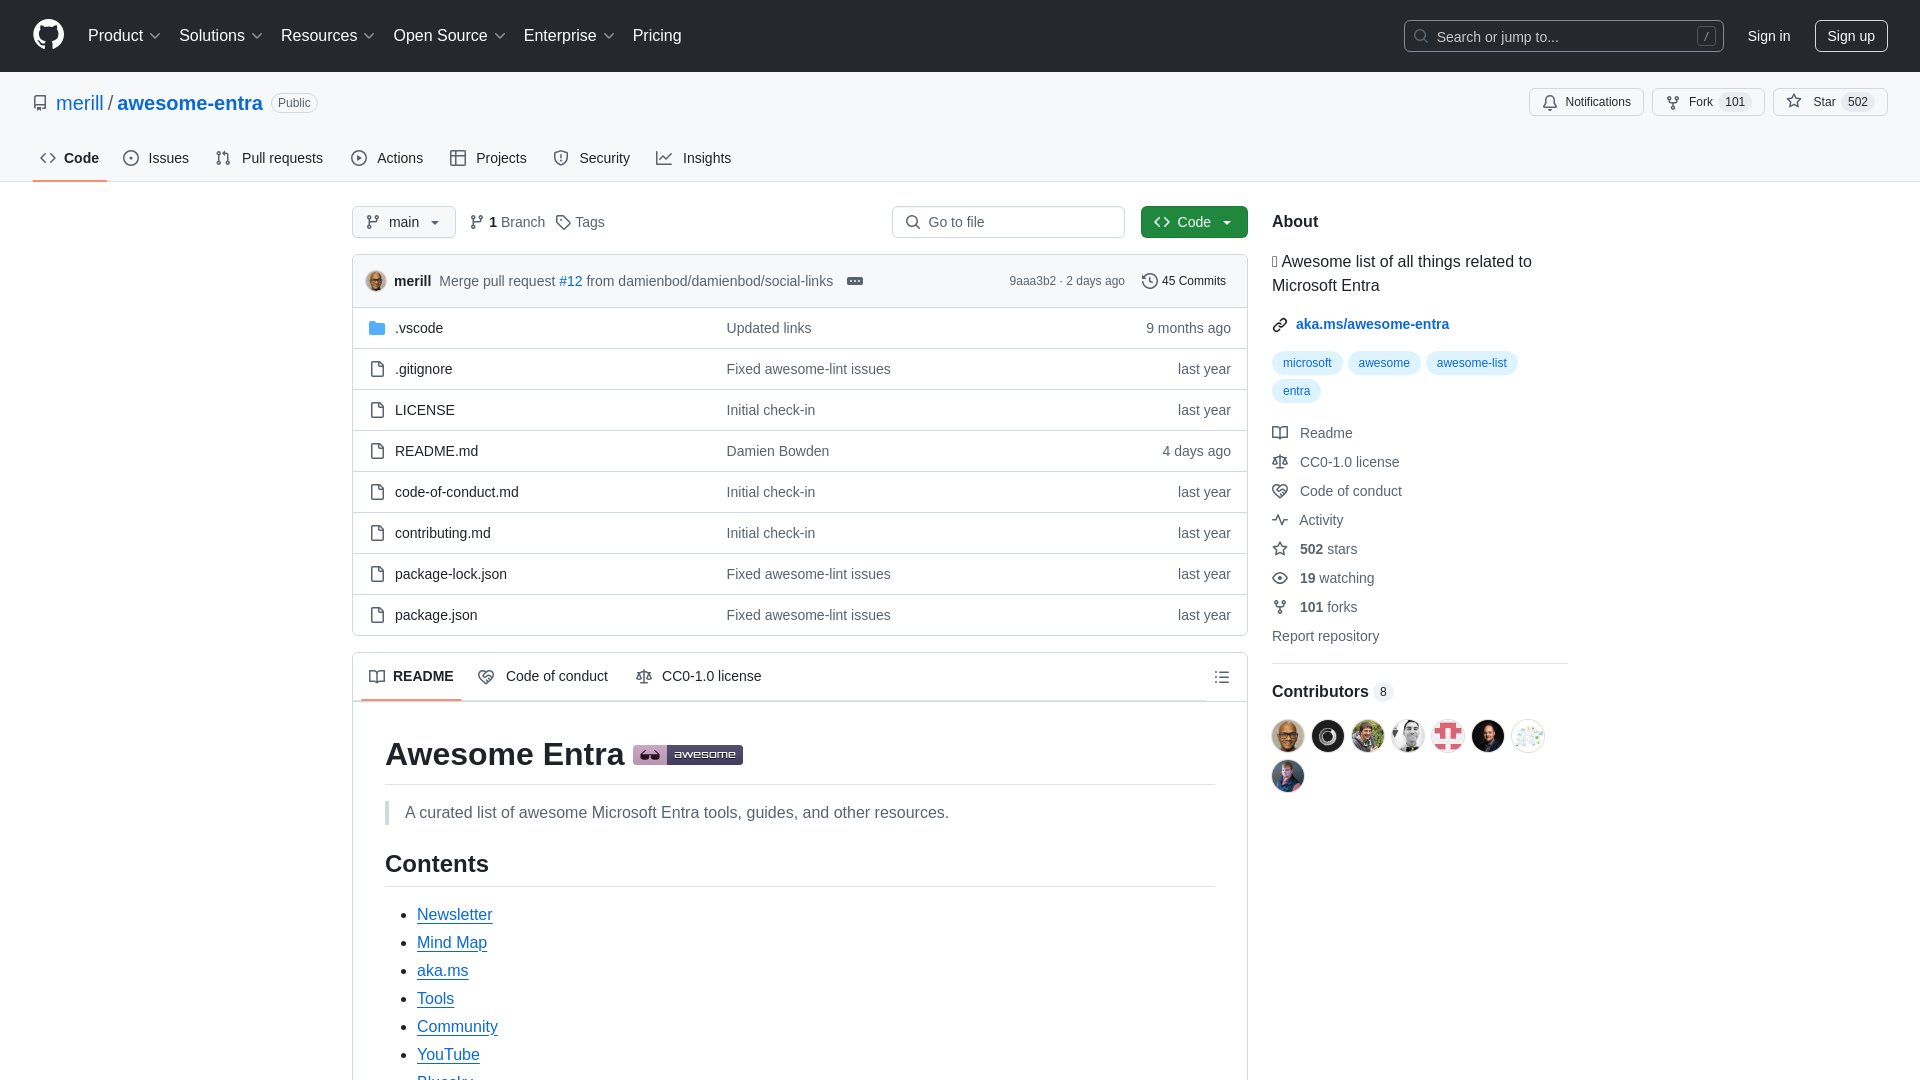
Task: Open the Newsletter contents link
Action: [455, 915]
